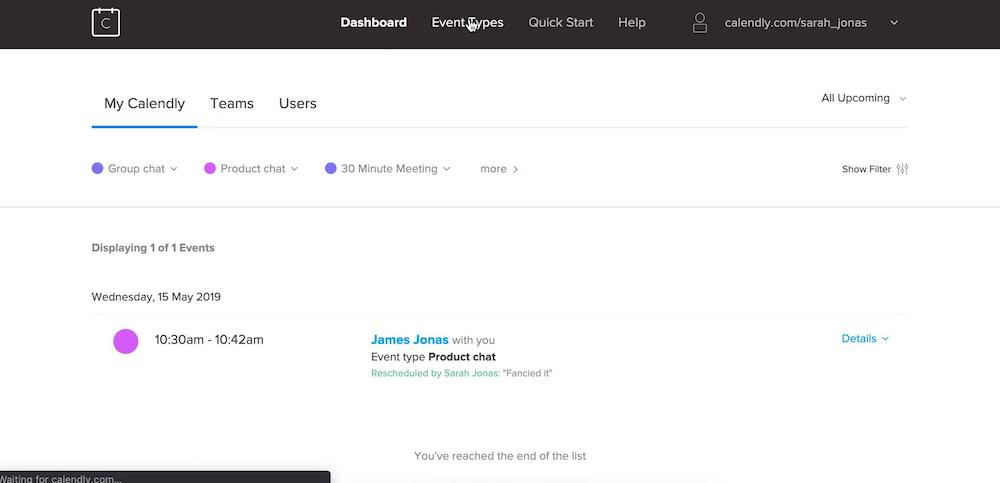This screenshot has height=483, width=1000.
Task: Expand the 30 Minute Meeting dropdown
Action: pos(446,169)
